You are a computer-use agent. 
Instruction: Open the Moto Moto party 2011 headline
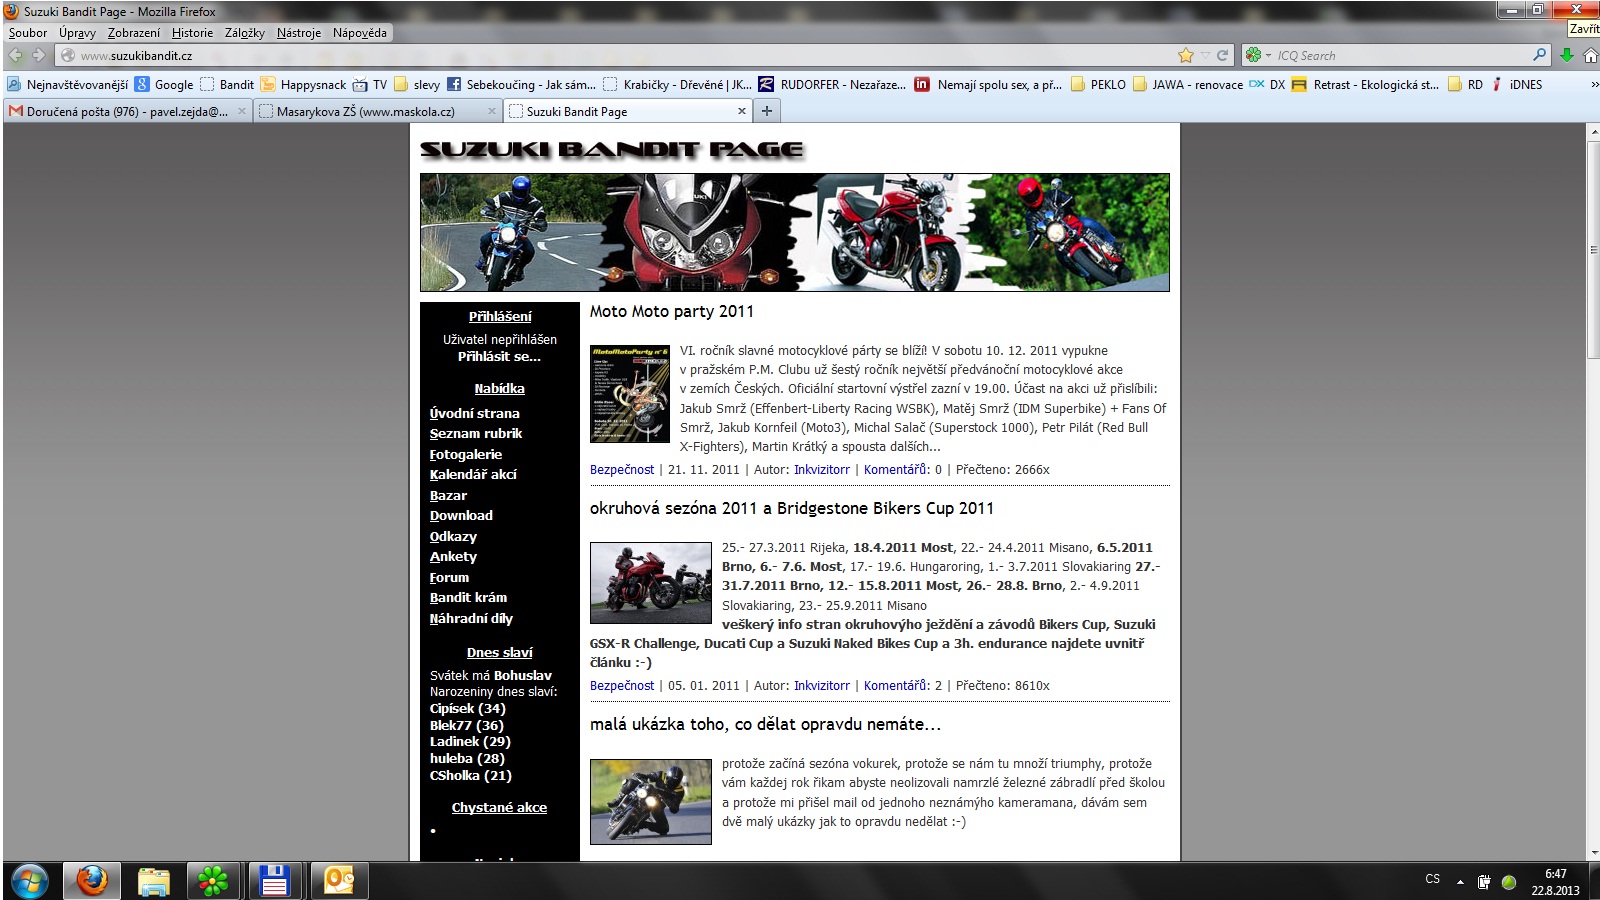click(672, 312)
